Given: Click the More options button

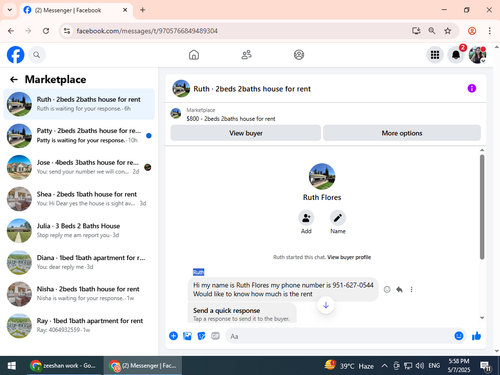Looking at the screenshot, I should pos(402,133).
